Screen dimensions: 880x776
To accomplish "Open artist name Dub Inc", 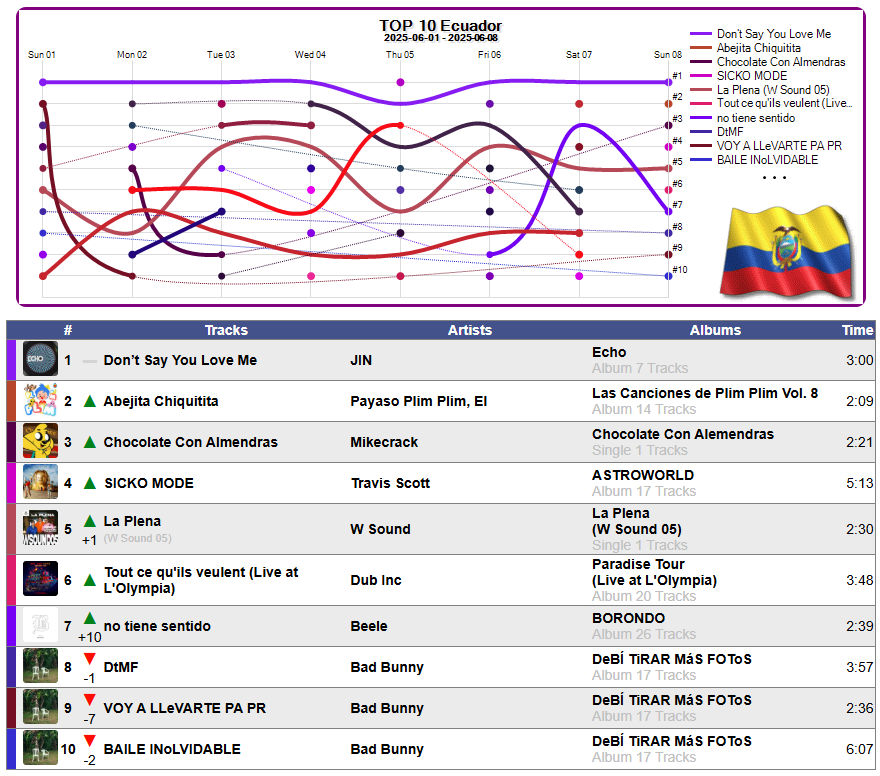I will [x=376, y=580].
